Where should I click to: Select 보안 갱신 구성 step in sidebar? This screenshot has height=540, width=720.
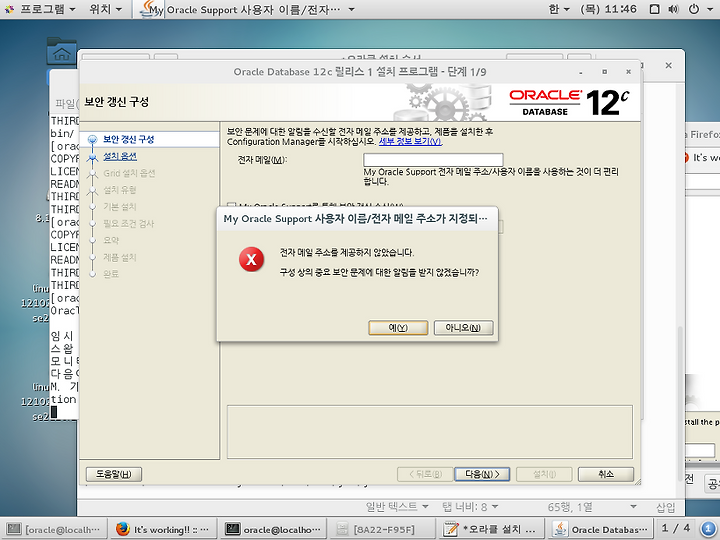tap(129, 140)
